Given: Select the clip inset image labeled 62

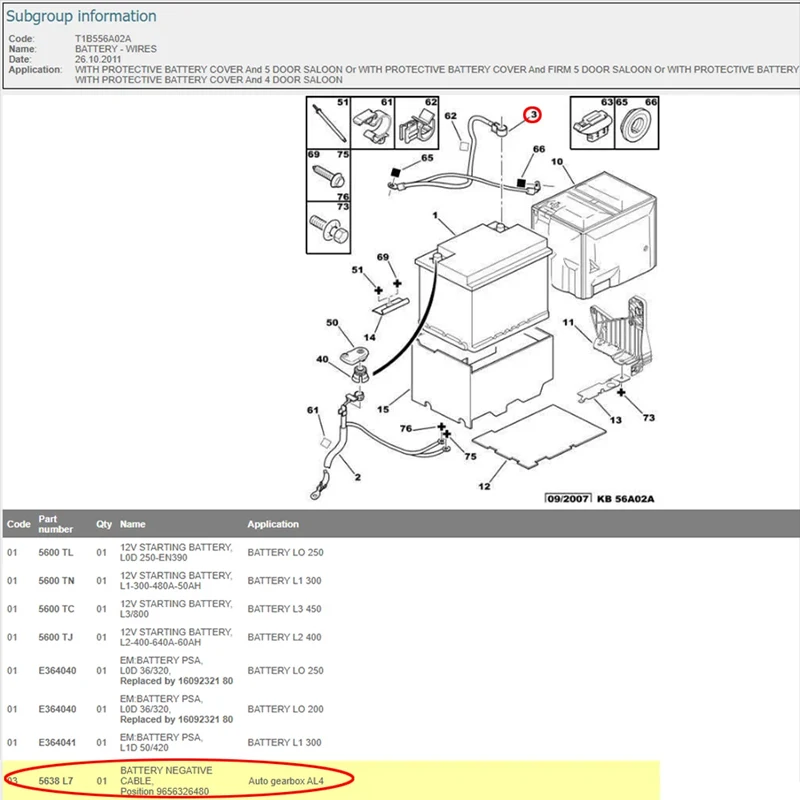Looking at the screenshot, I should tap(417, 123).
